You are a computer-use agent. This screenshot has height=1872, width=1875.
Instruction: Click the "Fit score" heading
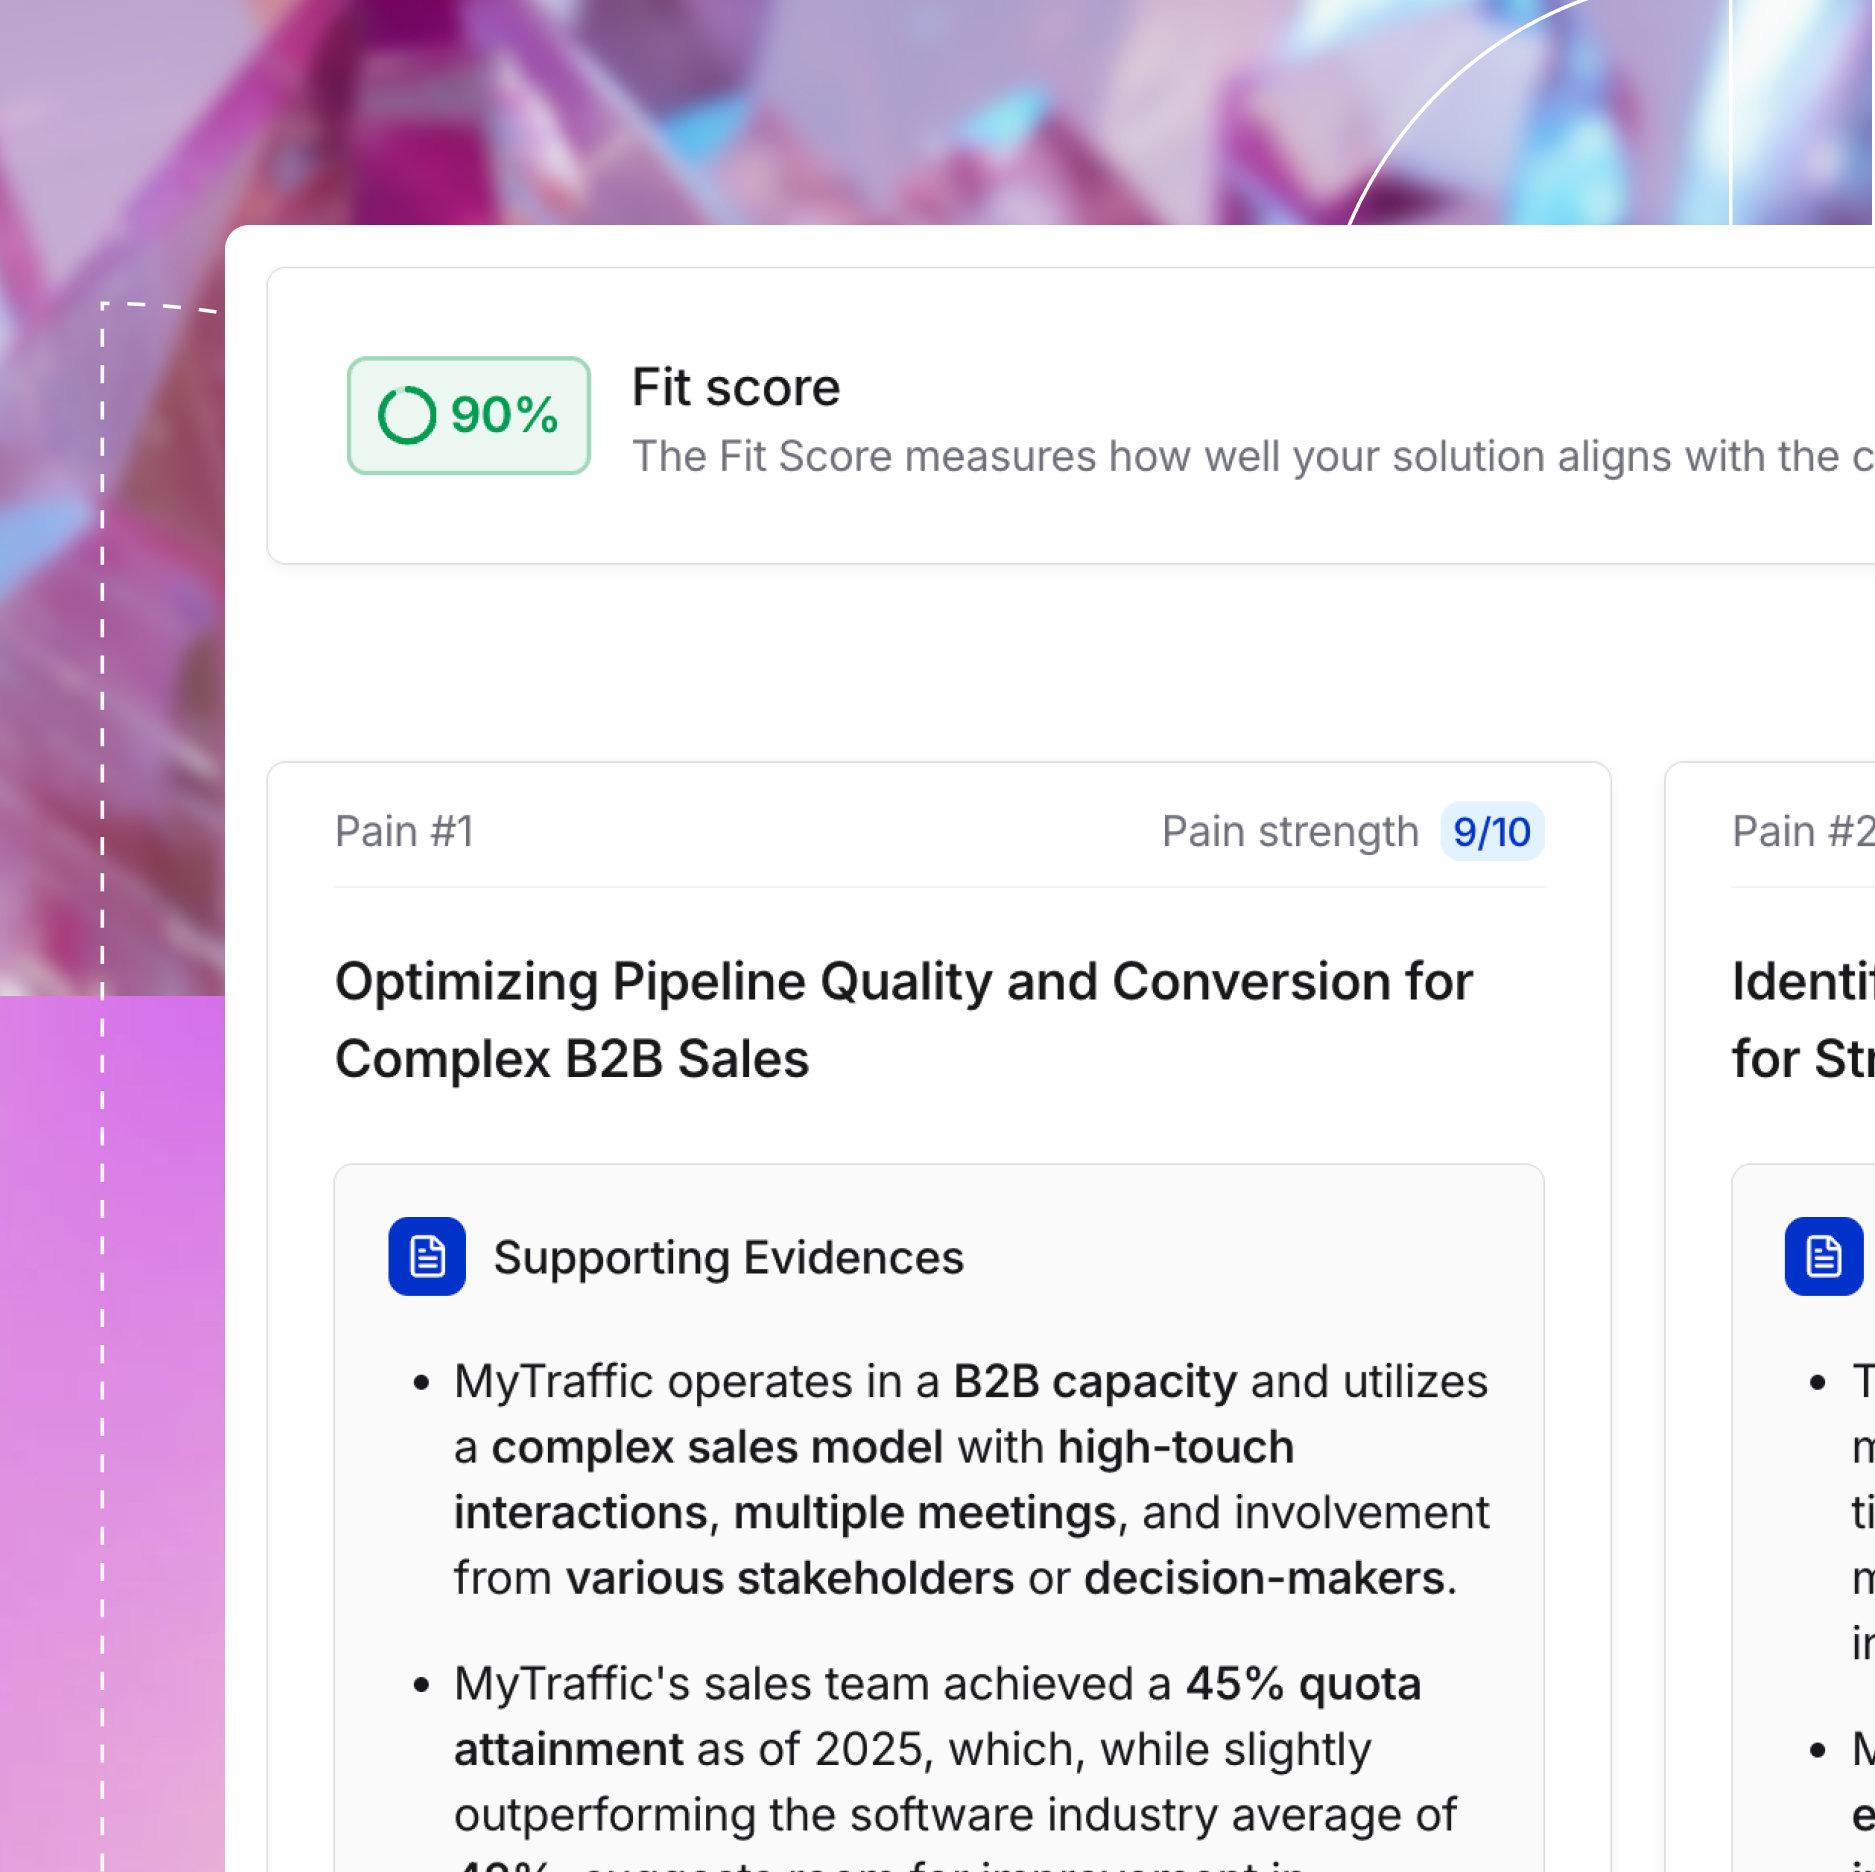(736, 388)
